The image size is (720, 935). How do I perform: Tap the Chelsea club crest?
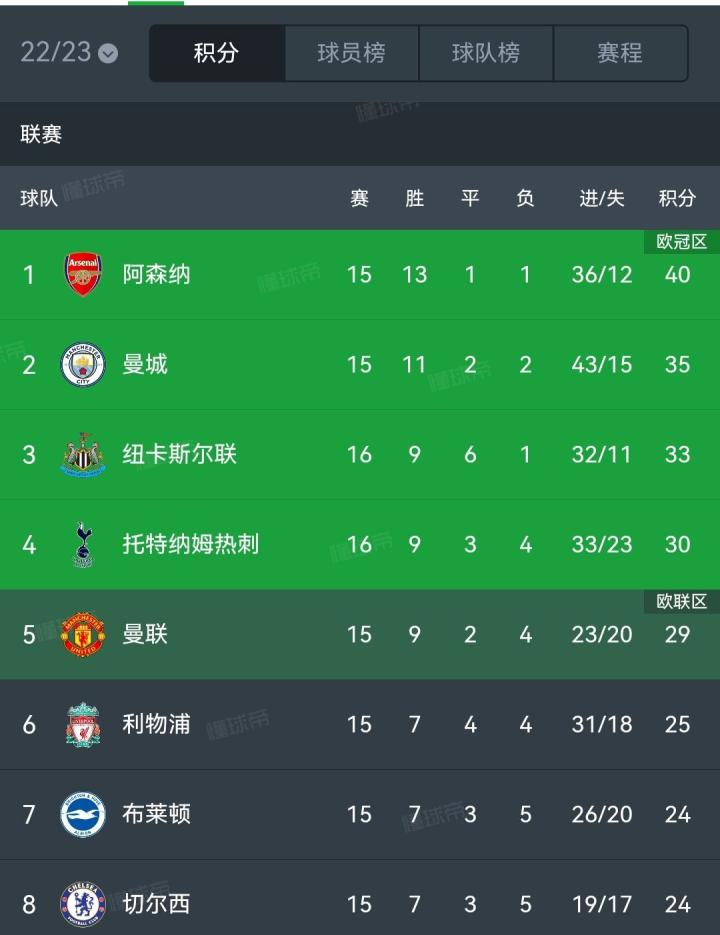83,905
